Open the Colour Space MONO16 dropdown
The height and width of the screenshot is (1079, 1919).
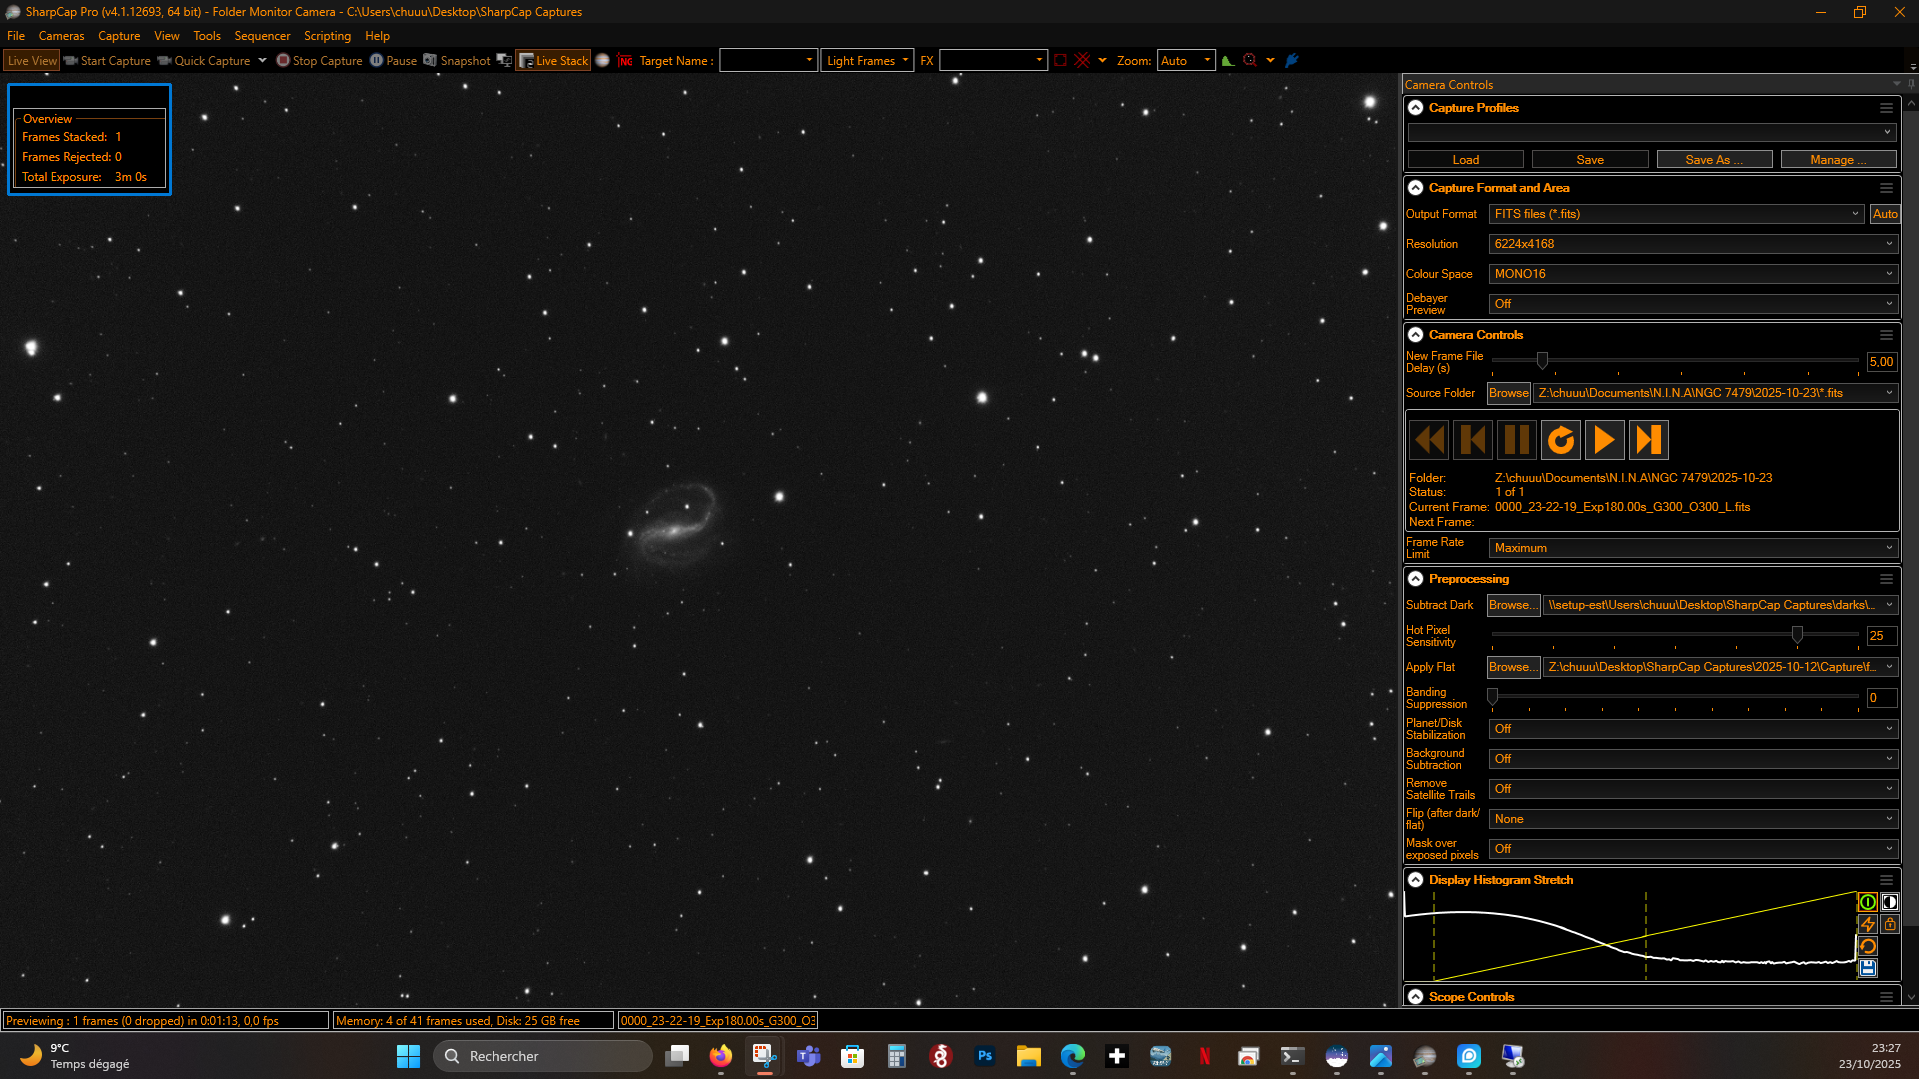pos(1692,274)
